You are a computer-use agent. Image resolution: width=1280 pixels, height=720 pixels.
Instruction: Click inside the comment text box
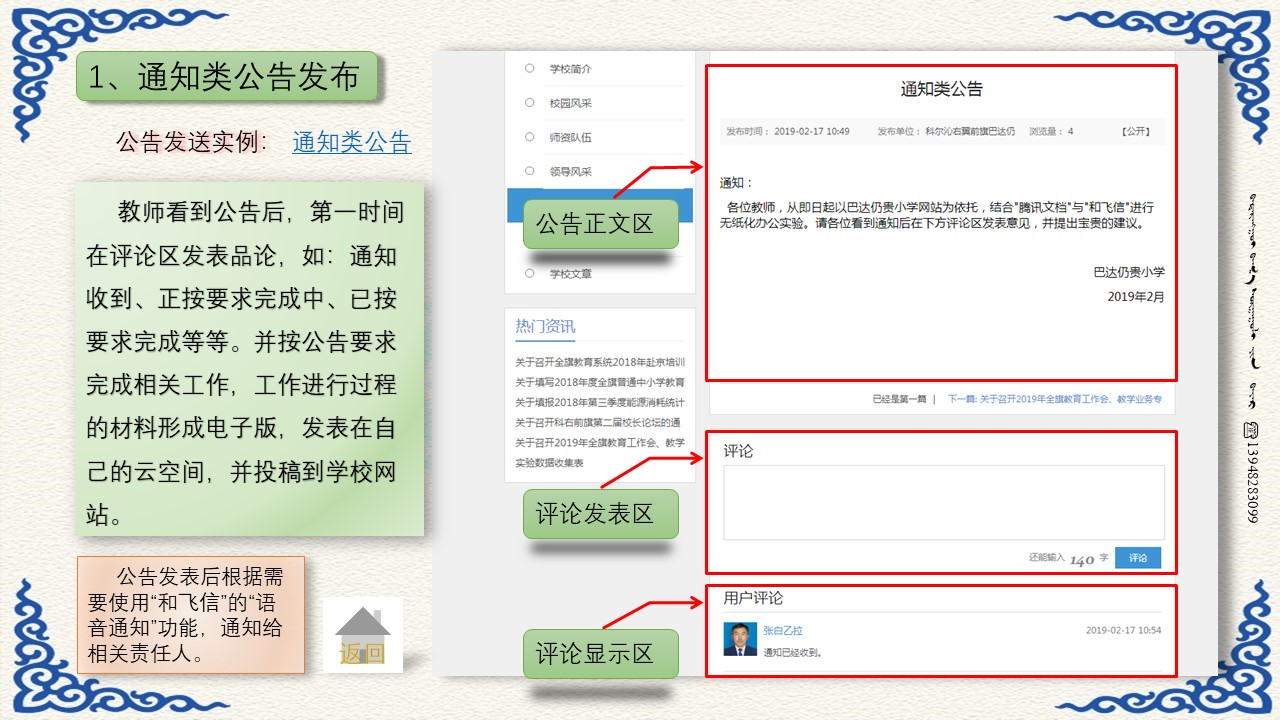[943, 502]
